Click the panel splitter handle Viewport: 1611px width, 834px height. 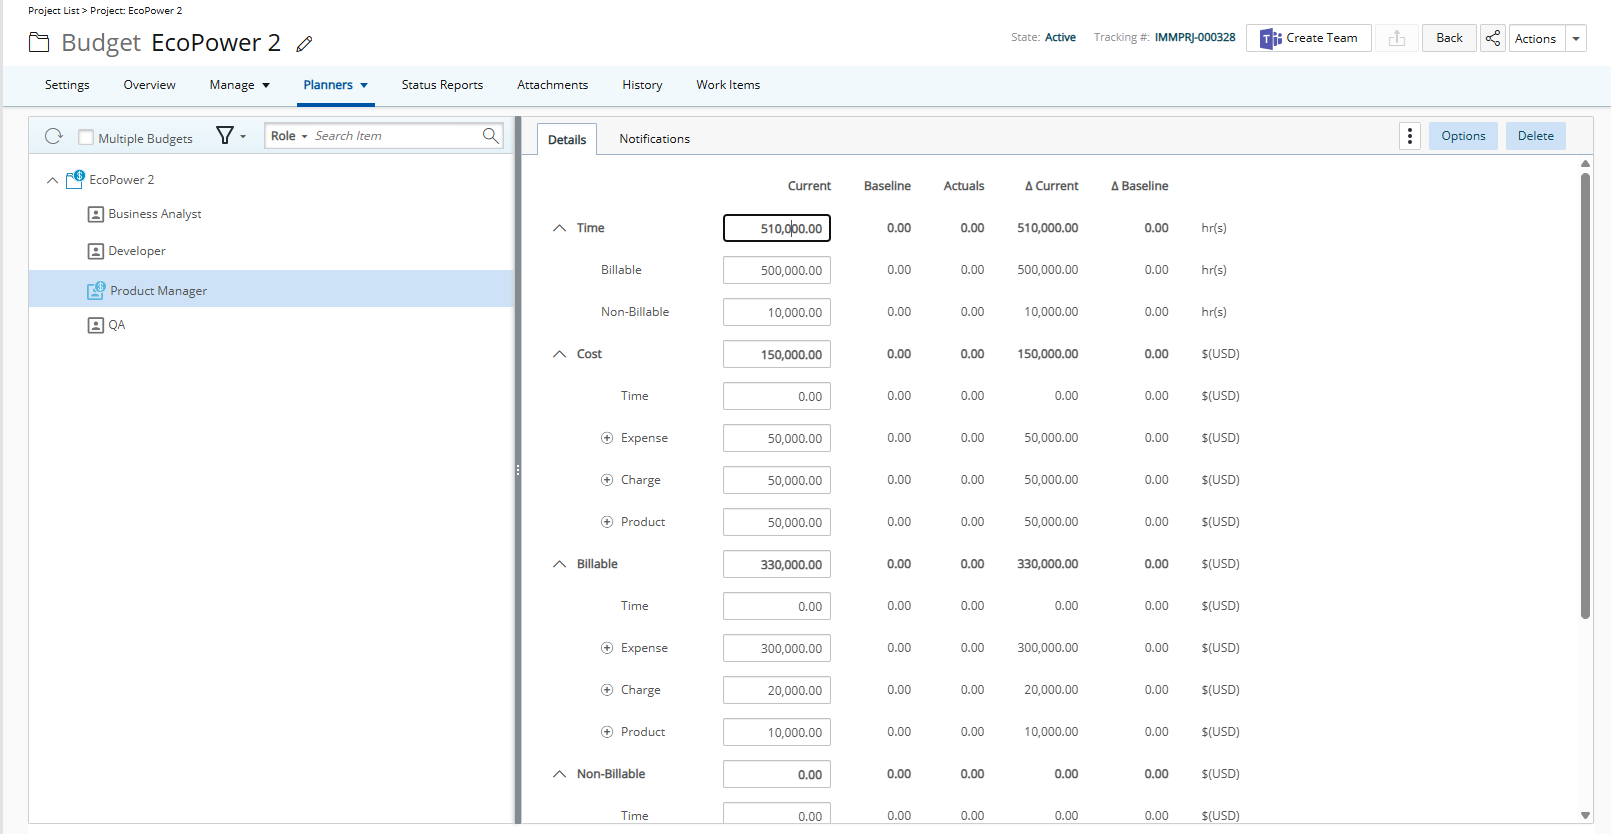tap(518, 470)
